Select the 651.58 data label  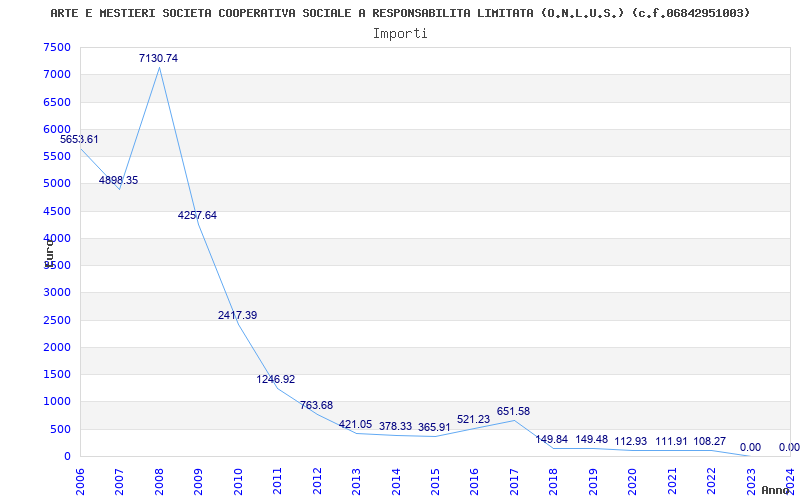513,411
